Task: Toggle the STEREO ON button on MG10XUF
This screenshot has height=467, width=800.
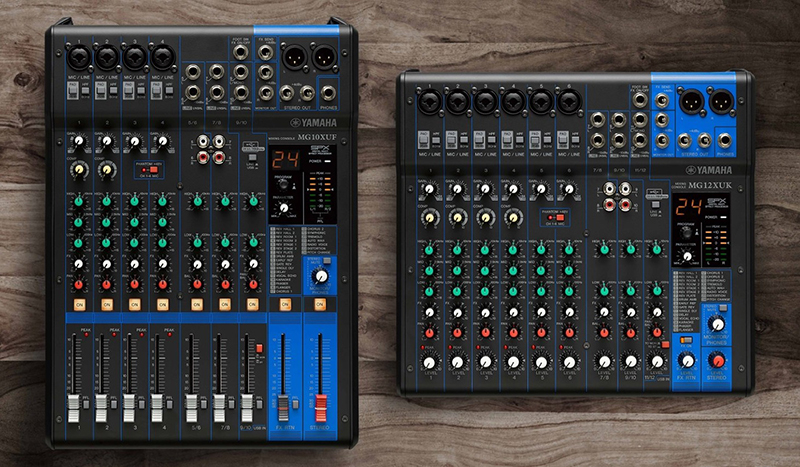Action: click(x=319, y=305)
